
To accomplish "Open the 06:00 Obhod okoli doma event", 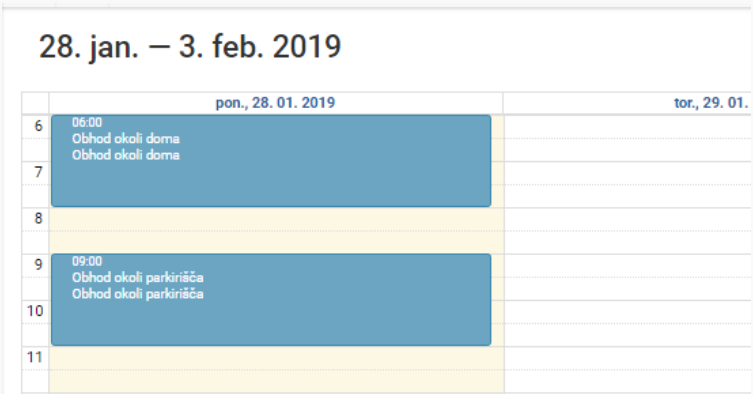I will (271, 161).
